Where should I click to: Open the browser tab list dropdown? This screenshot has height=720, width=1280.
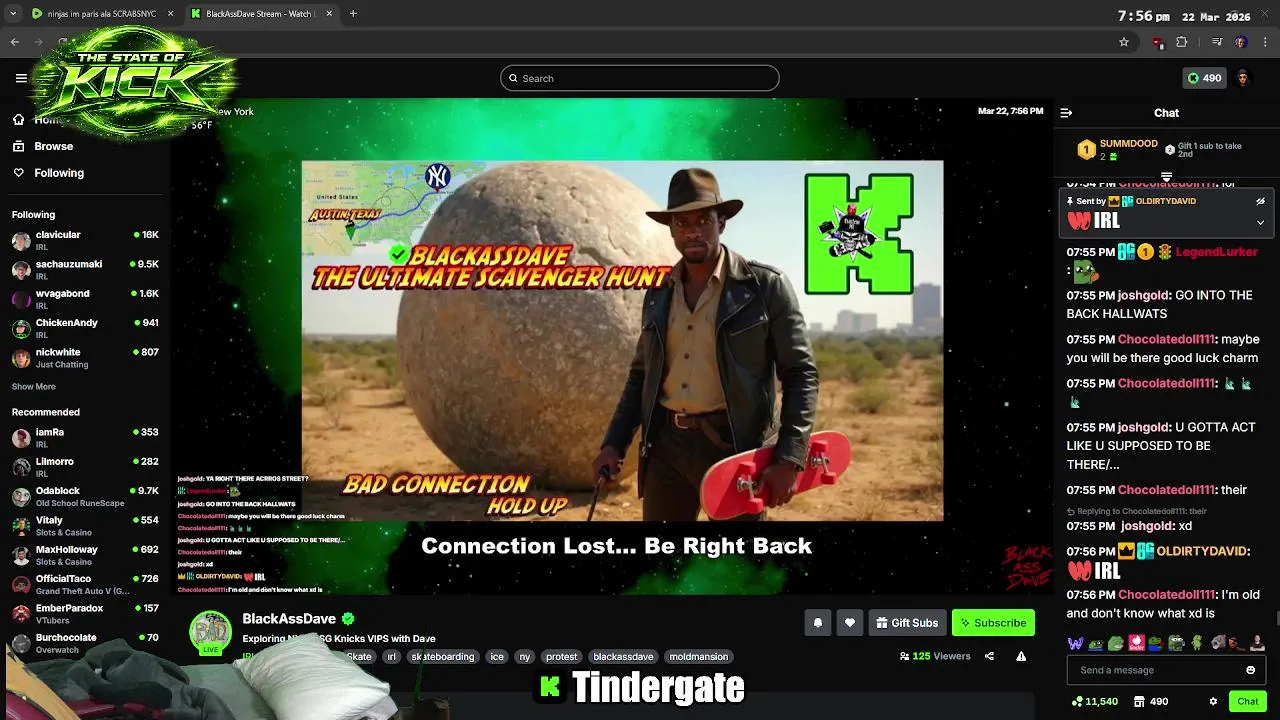pyautogui.click(x=12, y=14)
